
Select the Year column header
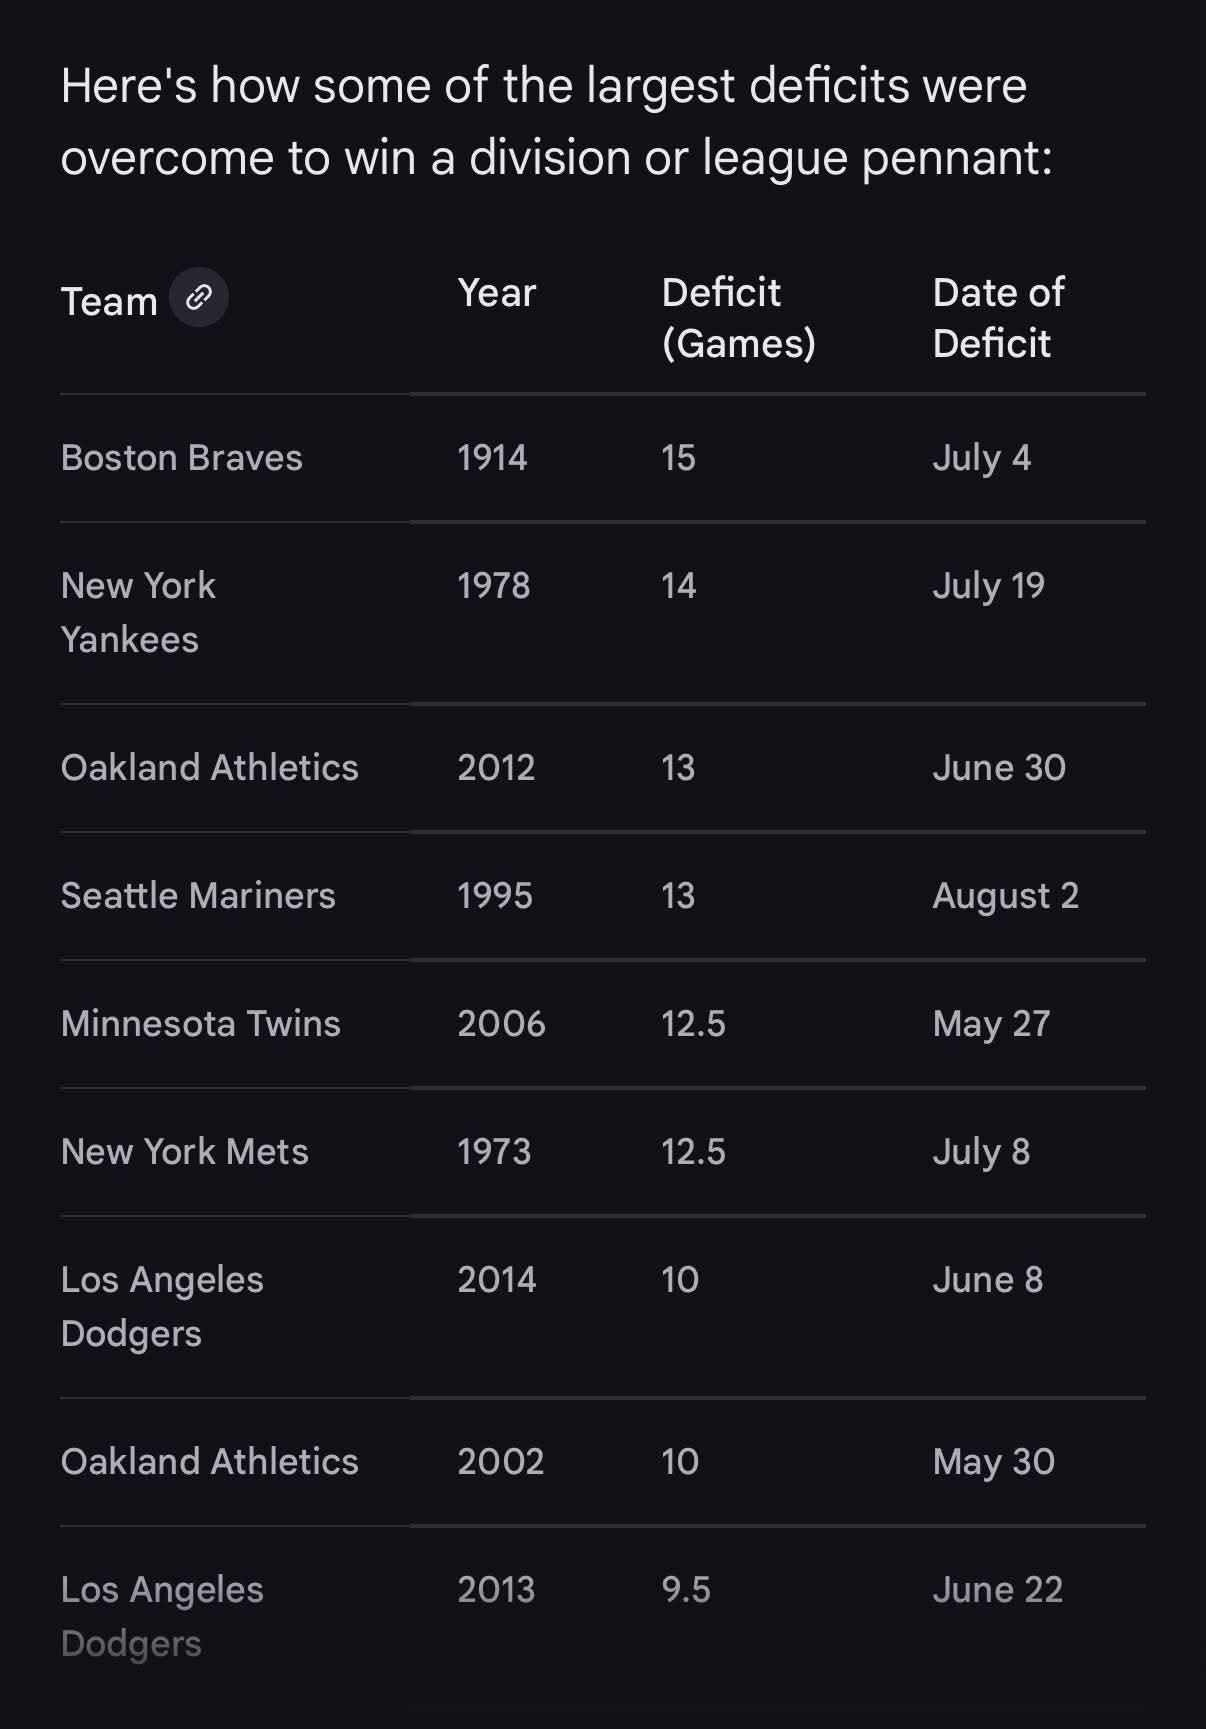[x=497, y=293]
